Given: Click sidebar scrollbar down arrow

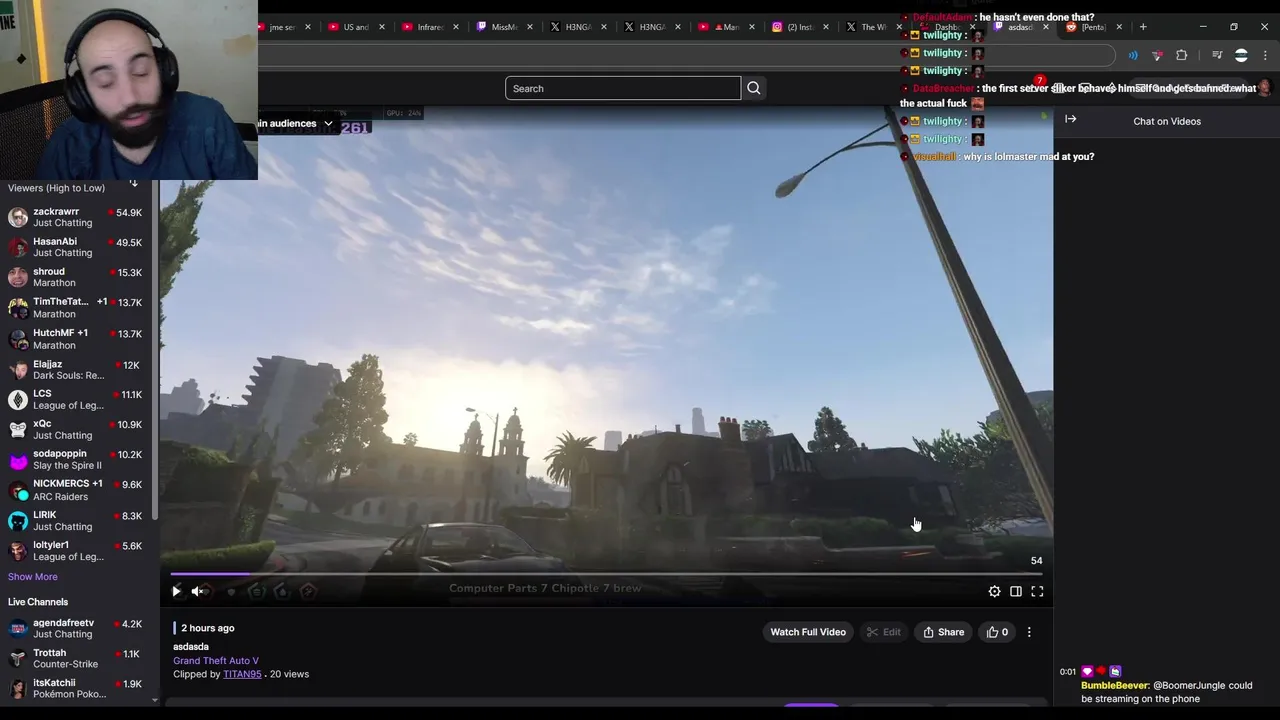Looking at the screenshot, I should point(155,701).
